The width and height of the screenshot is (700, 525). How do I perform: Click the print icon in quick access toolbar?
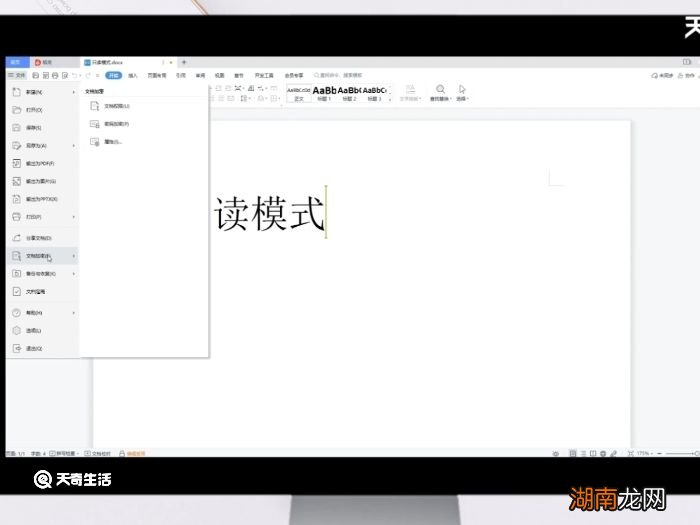point(55,75)
